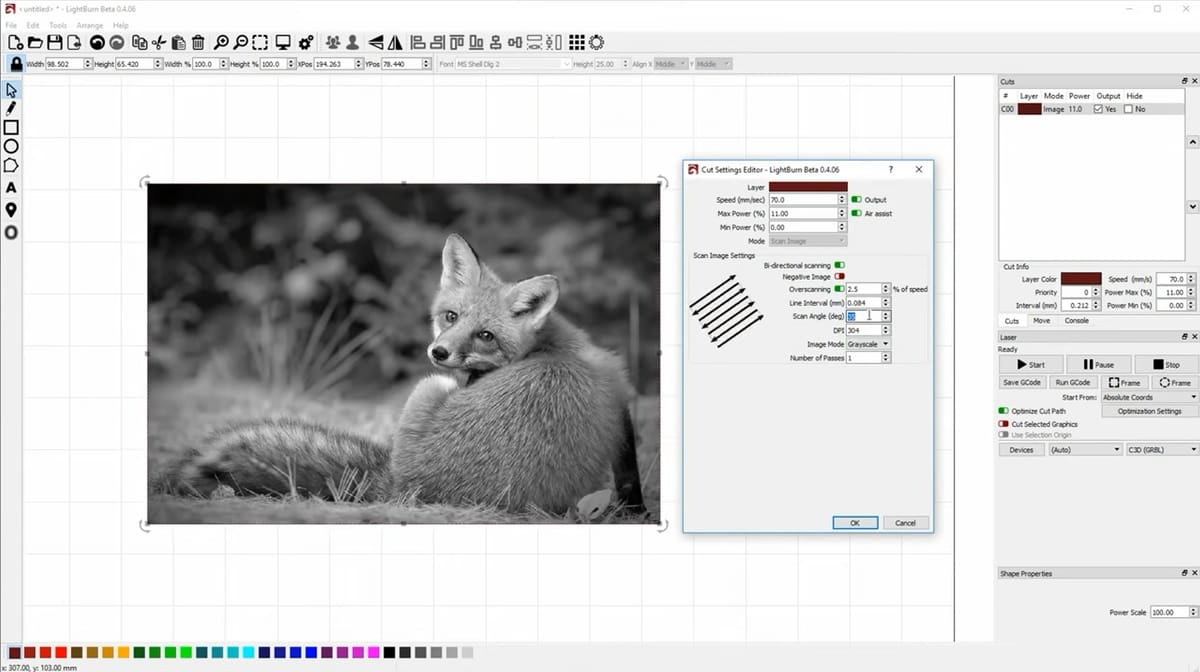Open the Settings gears icon
Image resolution: width=1200 pixels, height=672 pixels.
pyautogui.click(x=306, y=42)
